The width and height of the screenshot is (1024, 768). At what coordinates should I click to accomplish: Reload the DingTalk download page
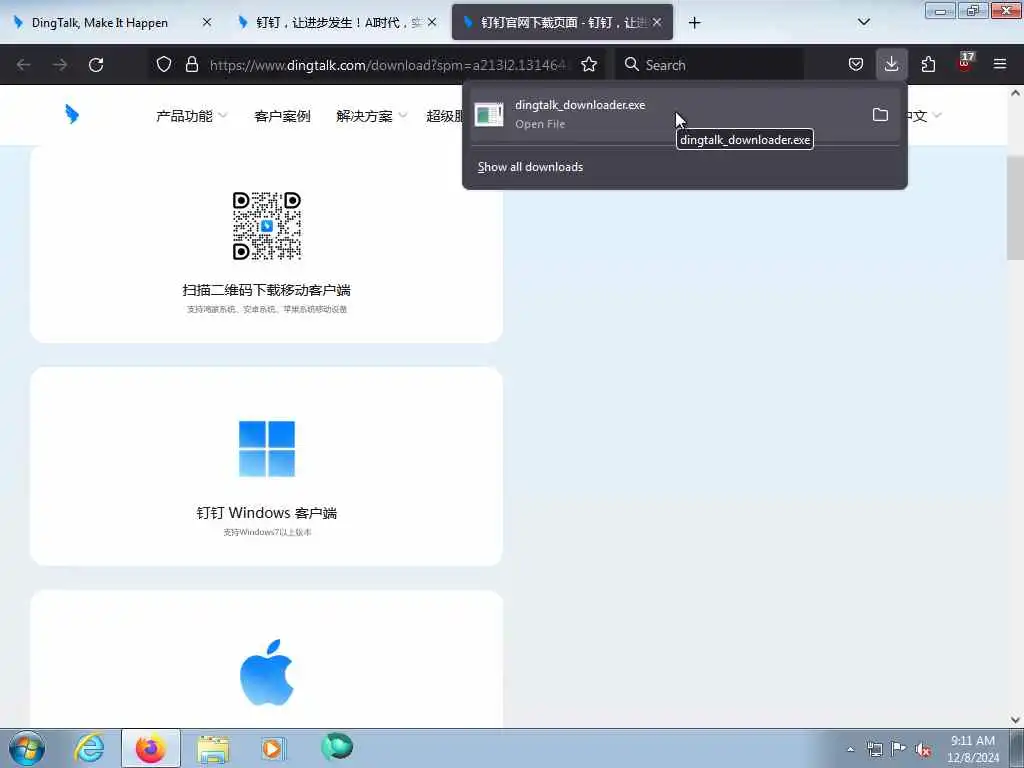(96, 65)
